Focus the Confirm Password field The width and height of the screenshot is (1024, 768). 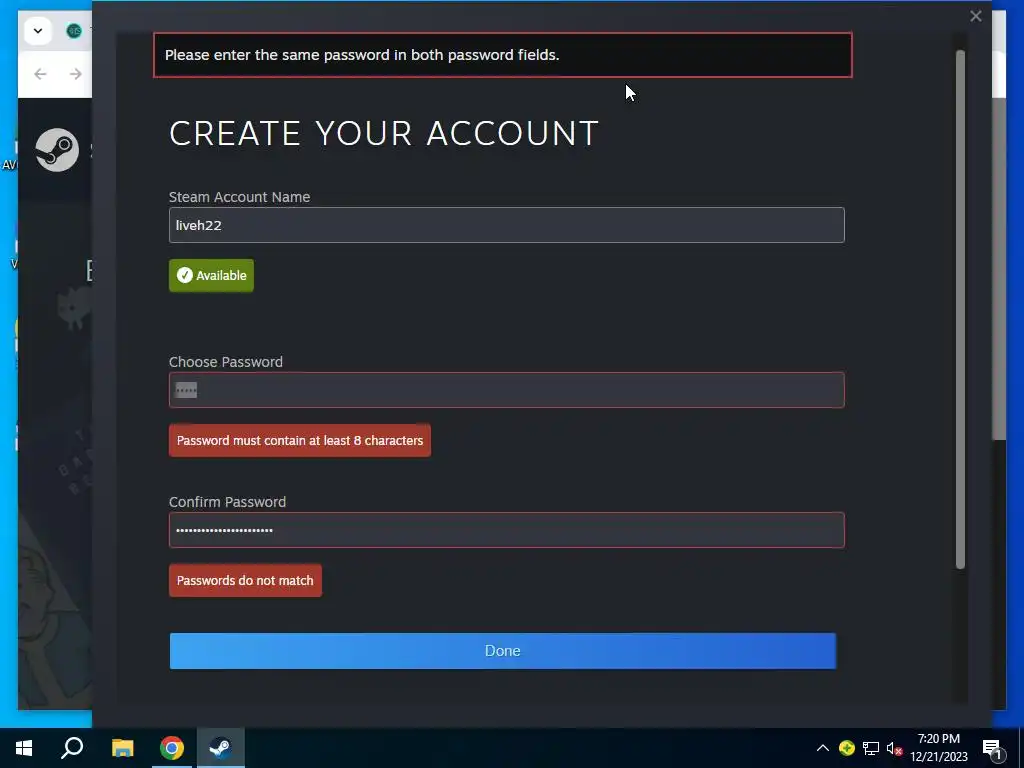(506, 530)
